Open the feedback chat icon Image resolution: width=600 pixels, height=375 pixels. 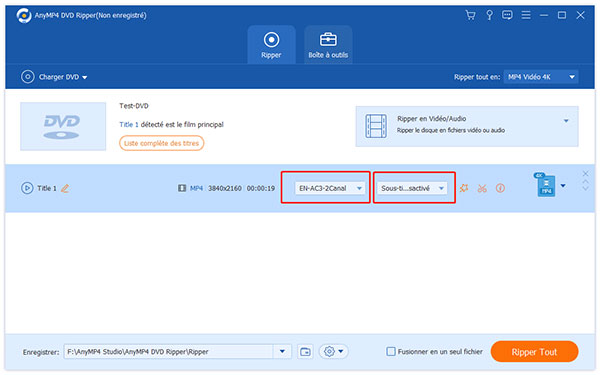507,15
